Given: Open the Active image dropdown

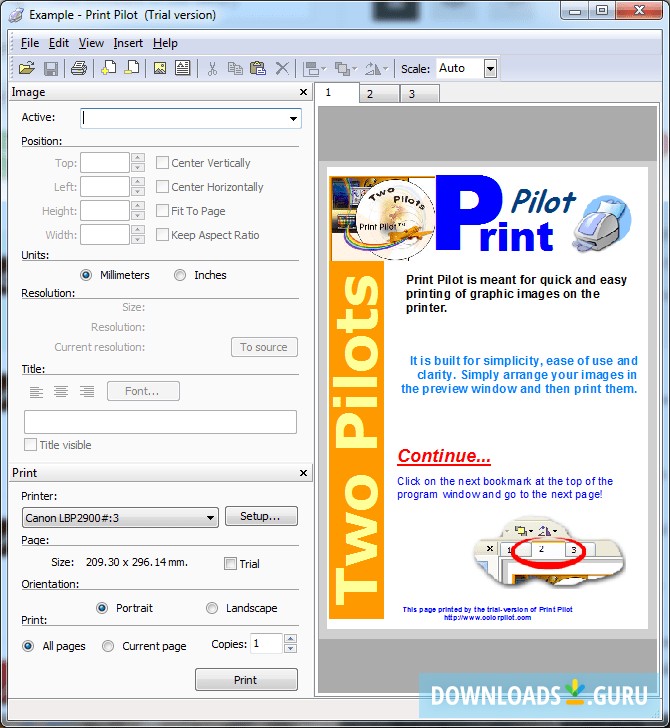Looking at the screenshot, I should coord(293,118).
